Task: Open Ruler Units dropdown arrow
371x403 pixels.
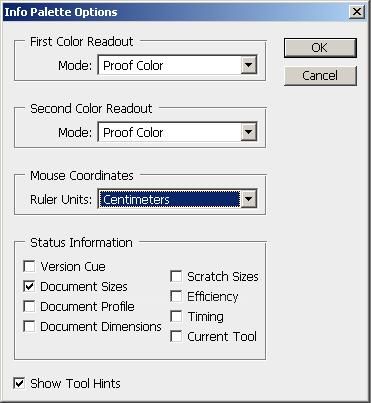Action: point(249,199)
